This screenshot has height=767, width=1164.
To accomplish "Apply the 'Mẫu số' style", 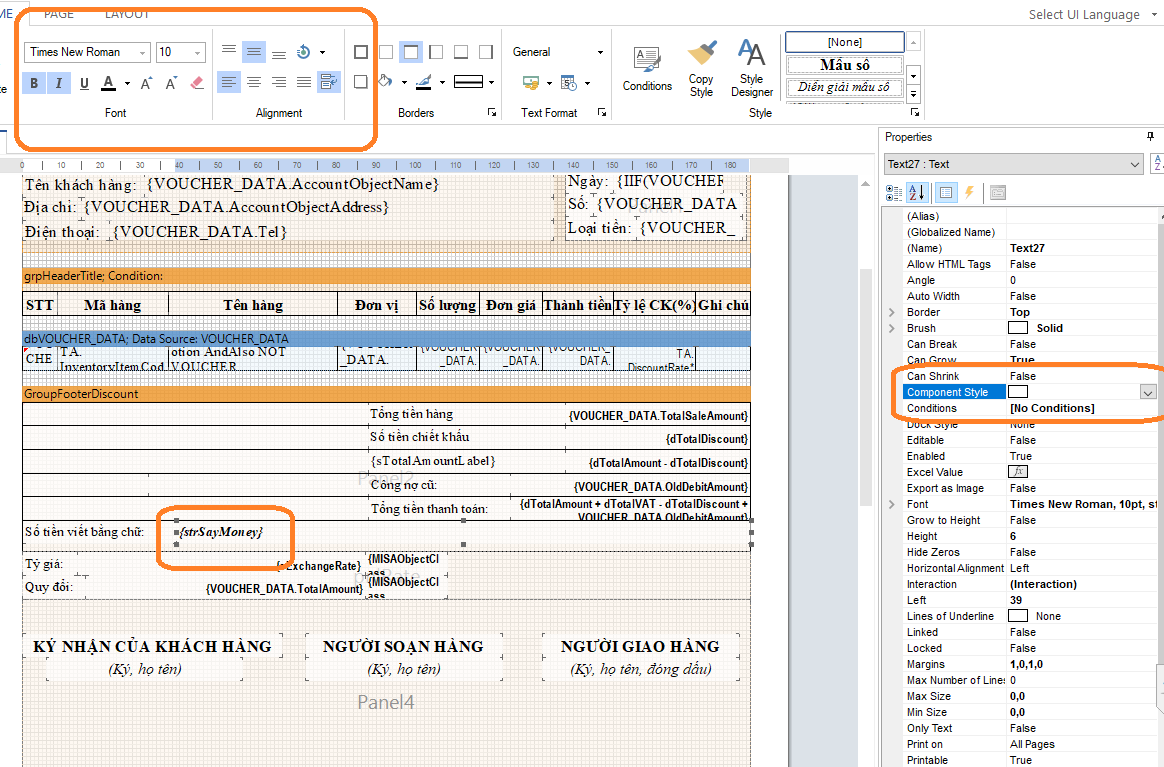I will click(845, 65).
